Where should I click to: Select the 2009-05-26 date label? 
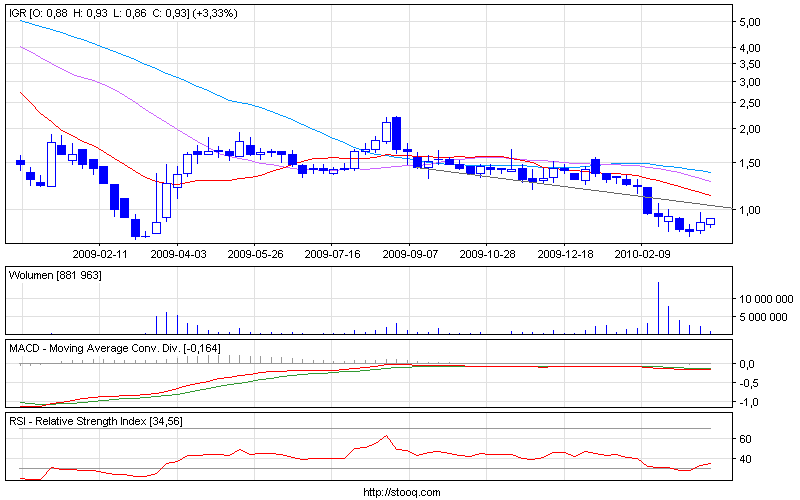[x=255, y=254]
